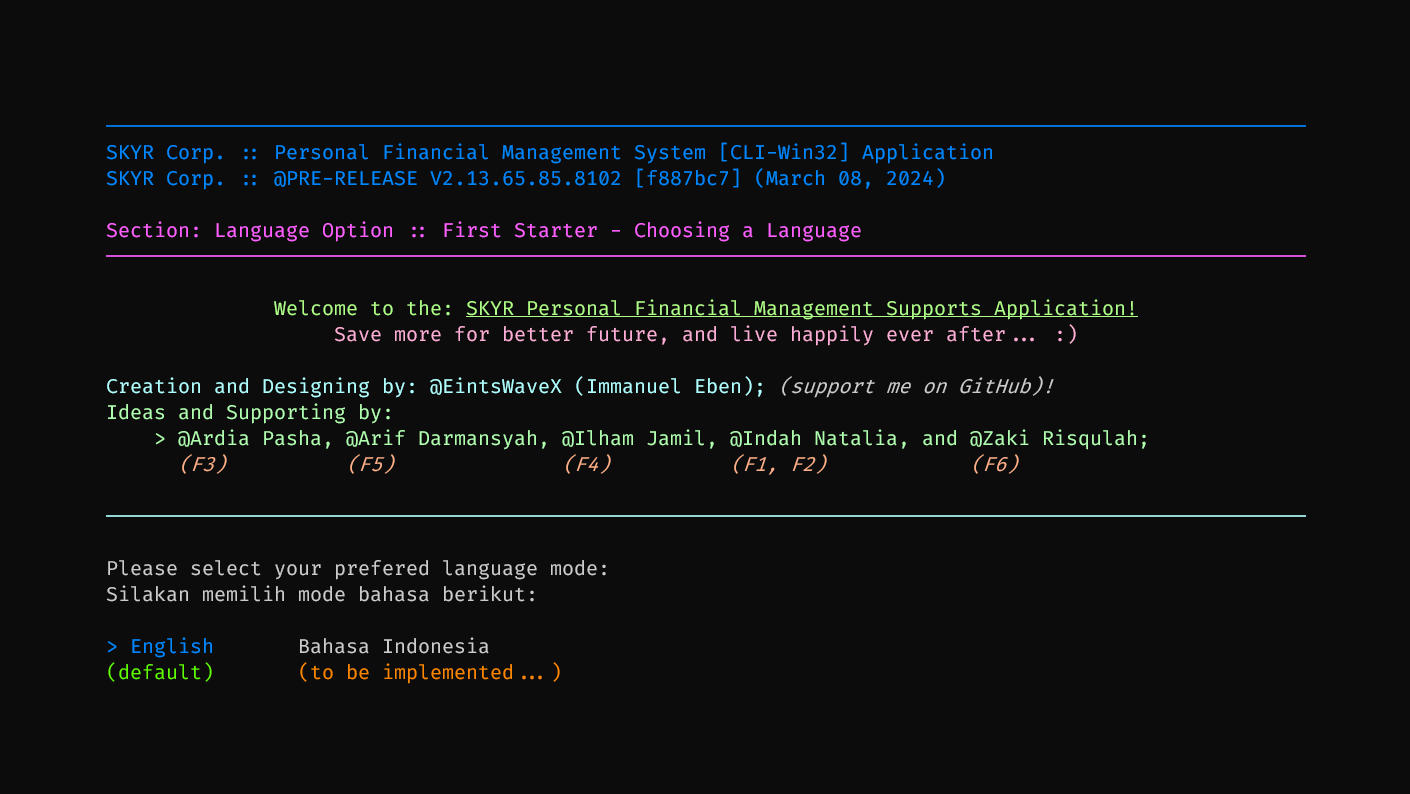Click the Section: Language Option heading
This screenshot has height=794, width=1410.
(250, 231)
